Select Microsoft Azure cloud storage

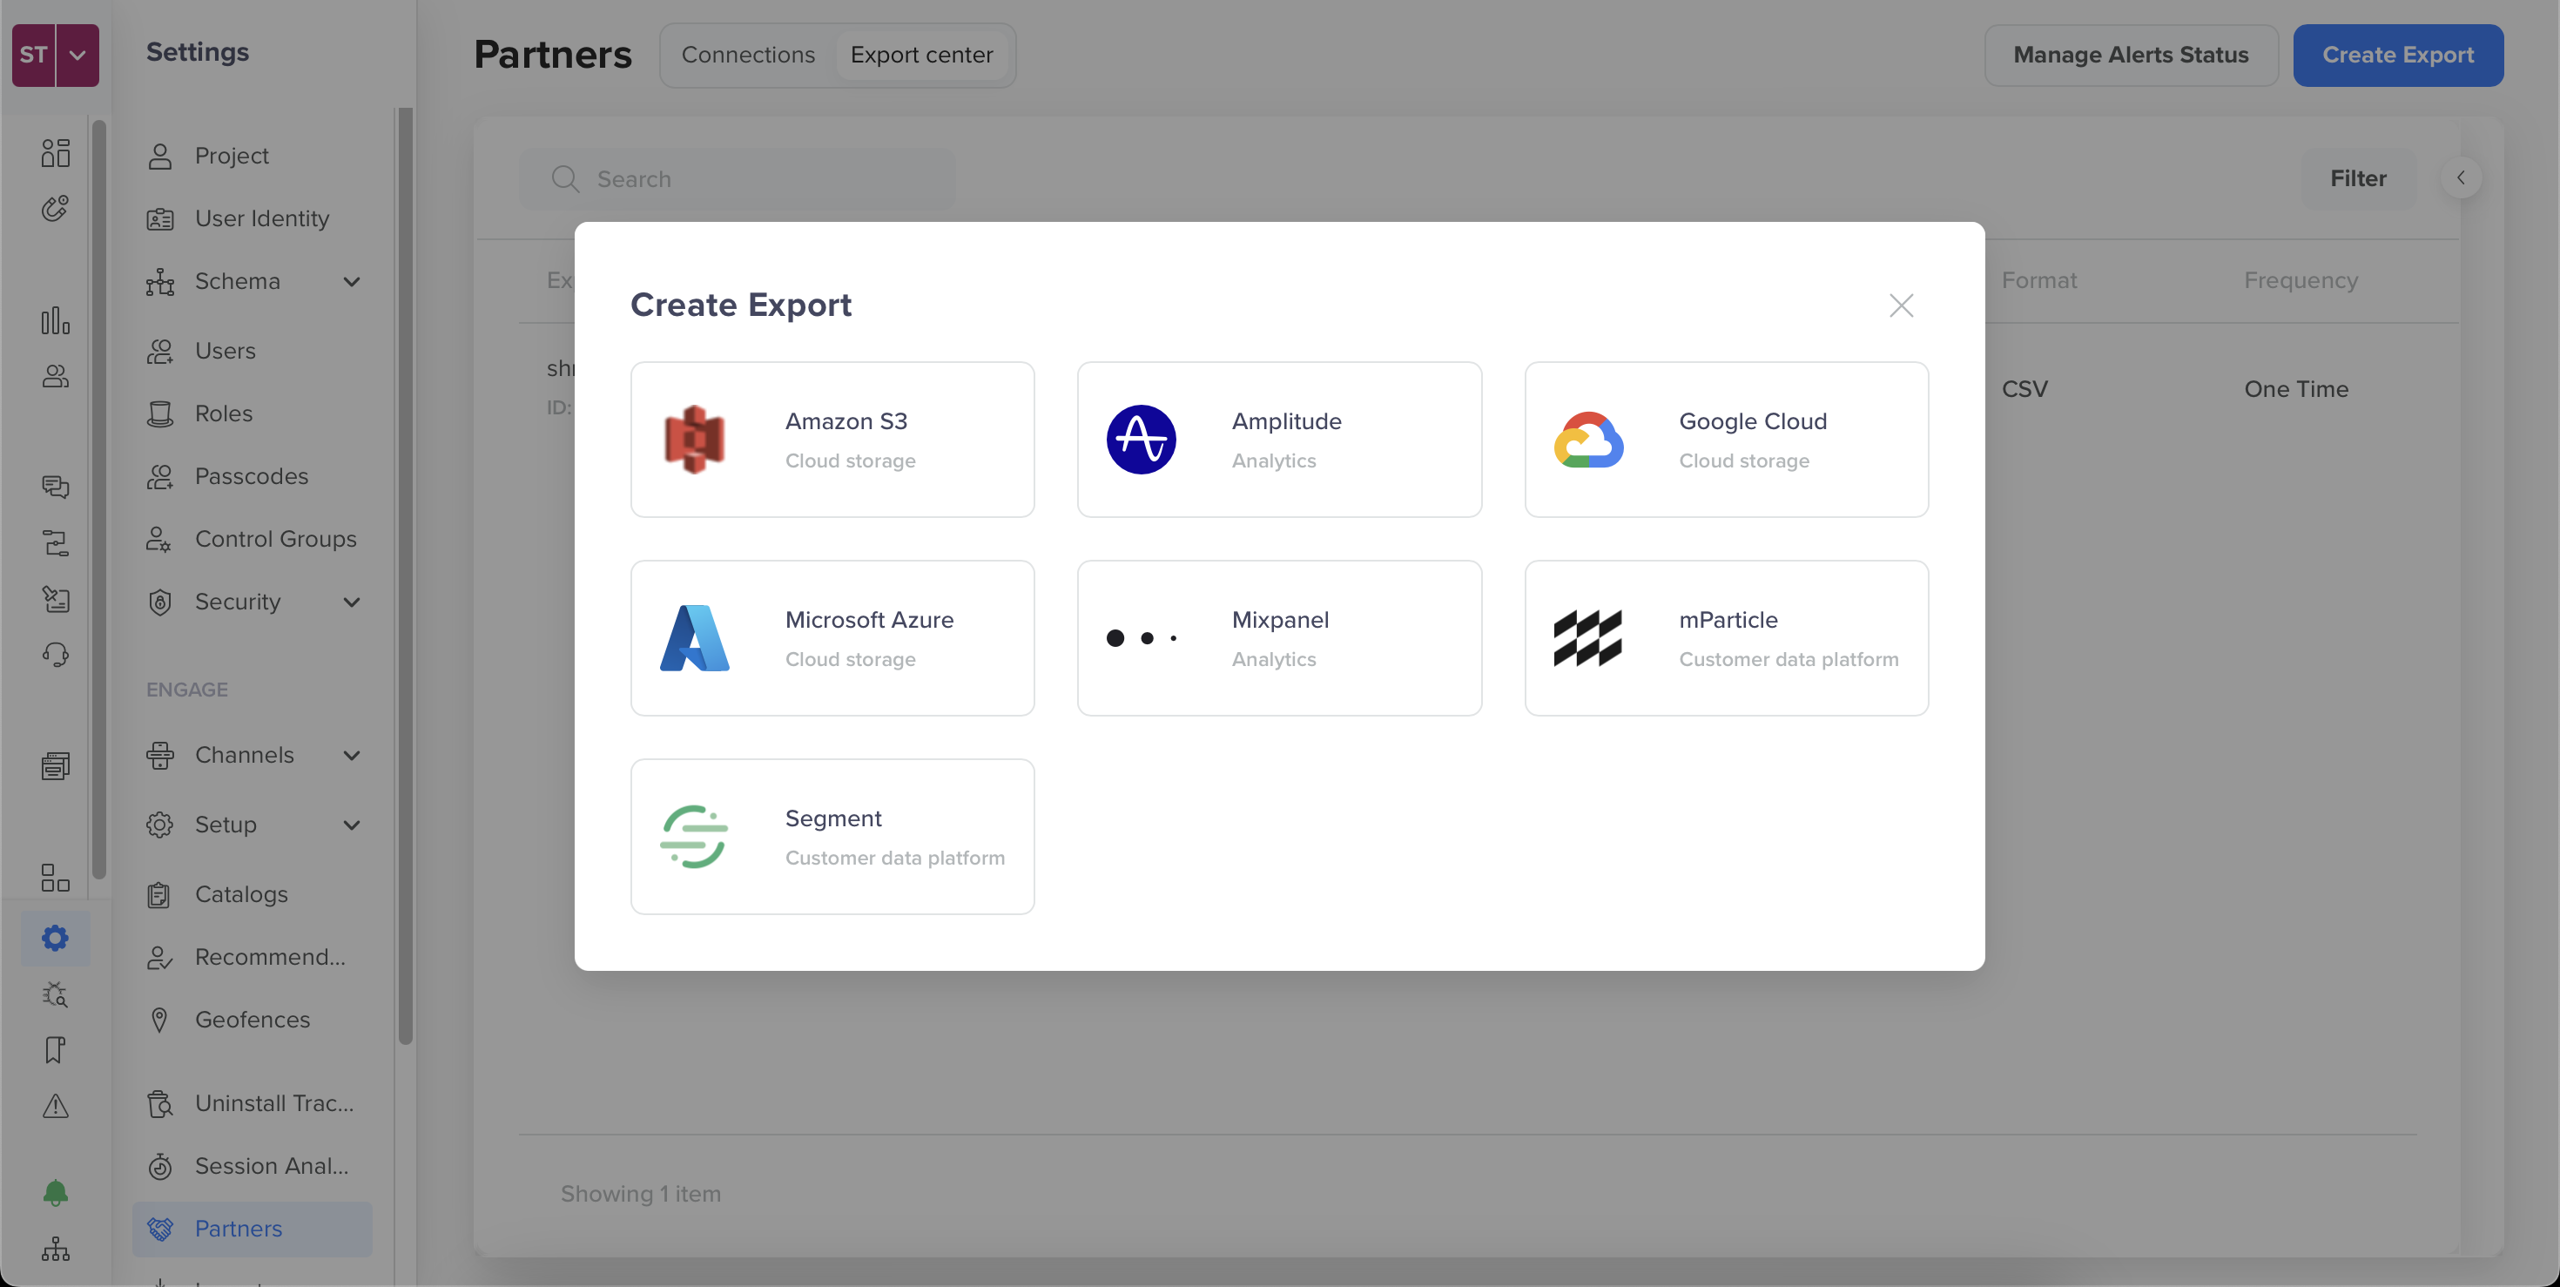(x=832, y=637)
